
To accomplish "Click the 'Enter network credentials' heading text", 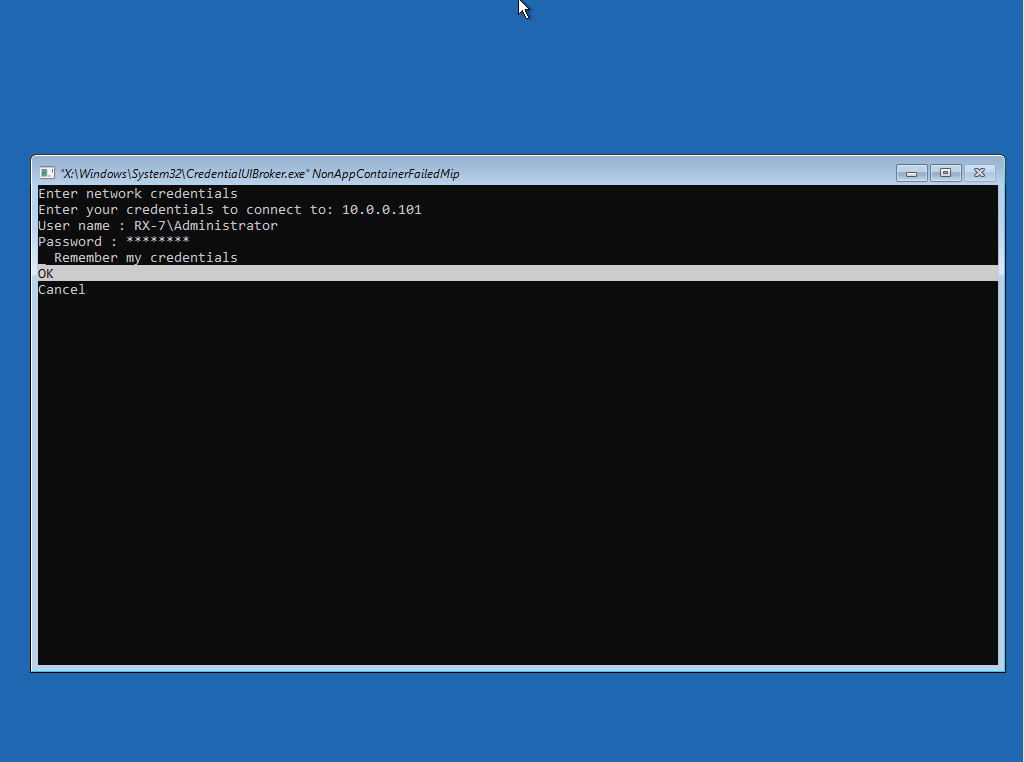I will point(138,193).
